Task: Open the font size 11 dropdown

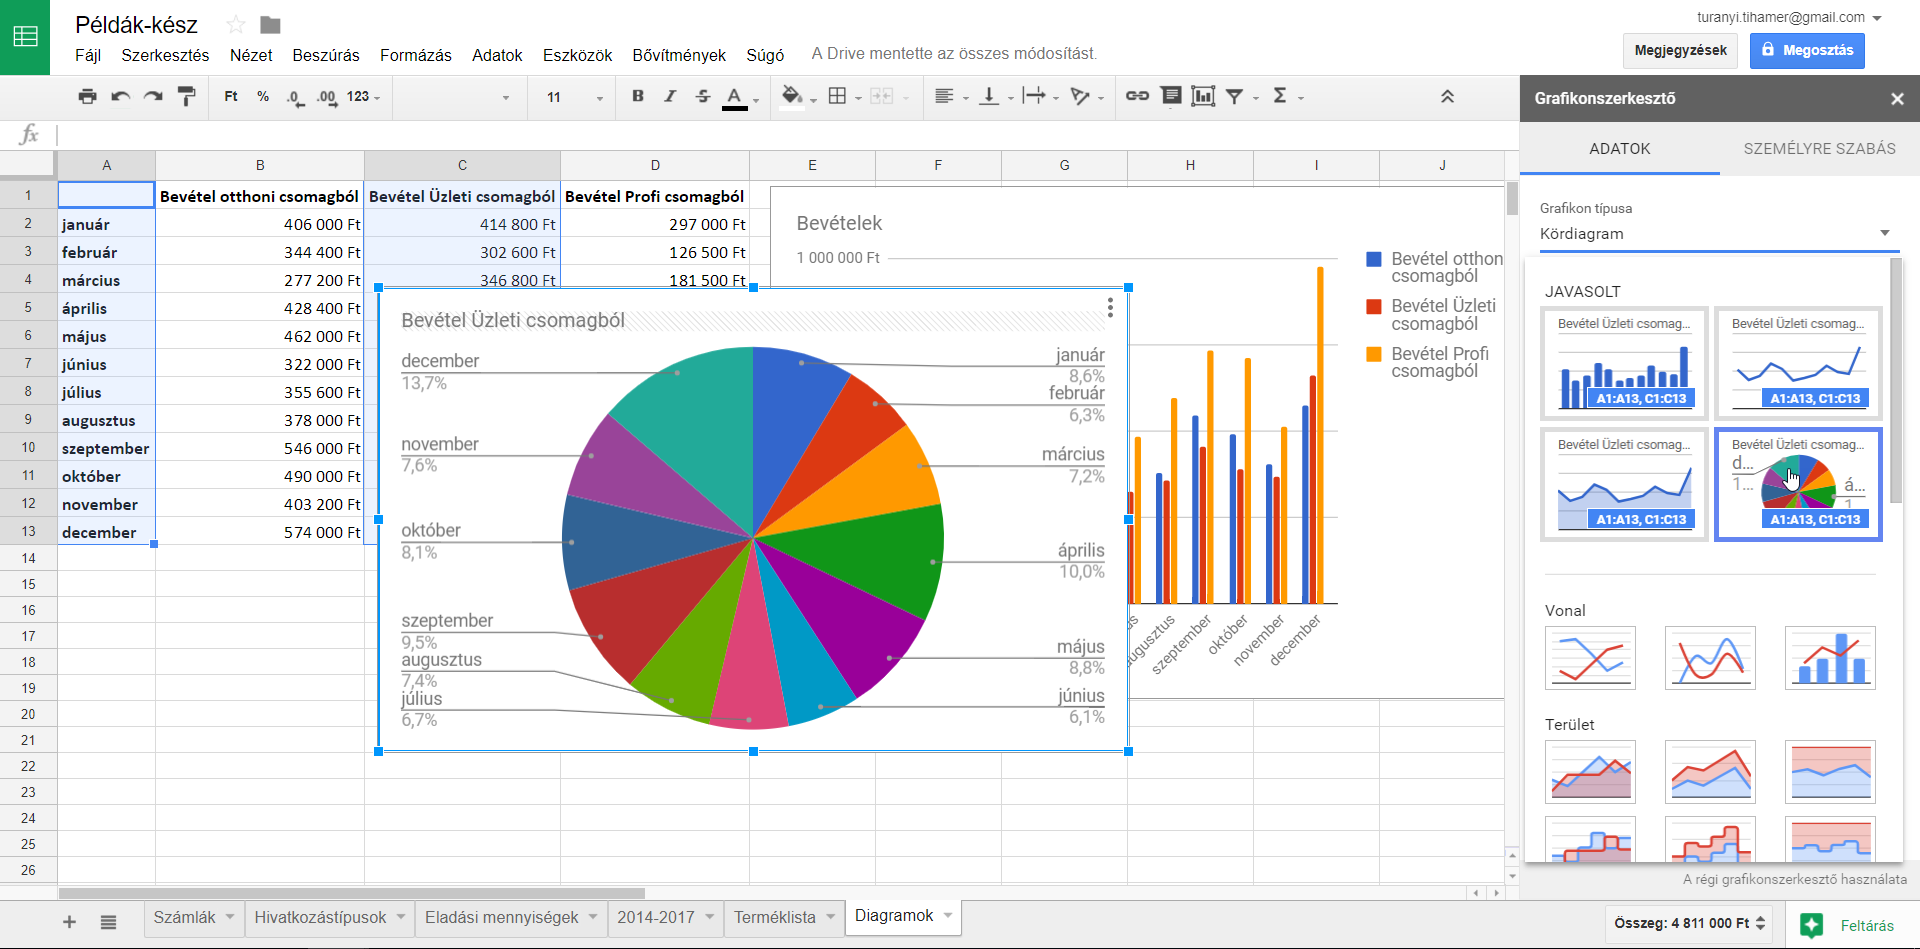Action: [574, 97]
